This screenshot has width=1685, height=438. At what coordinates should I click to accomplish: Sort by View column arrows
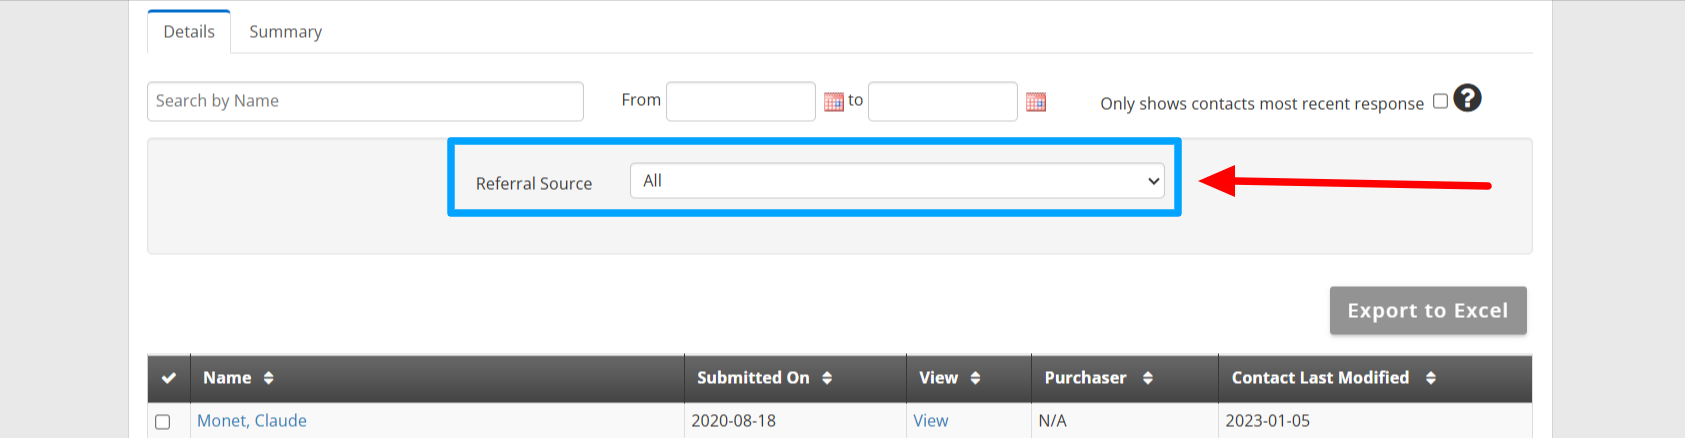[x=975, y=378]
